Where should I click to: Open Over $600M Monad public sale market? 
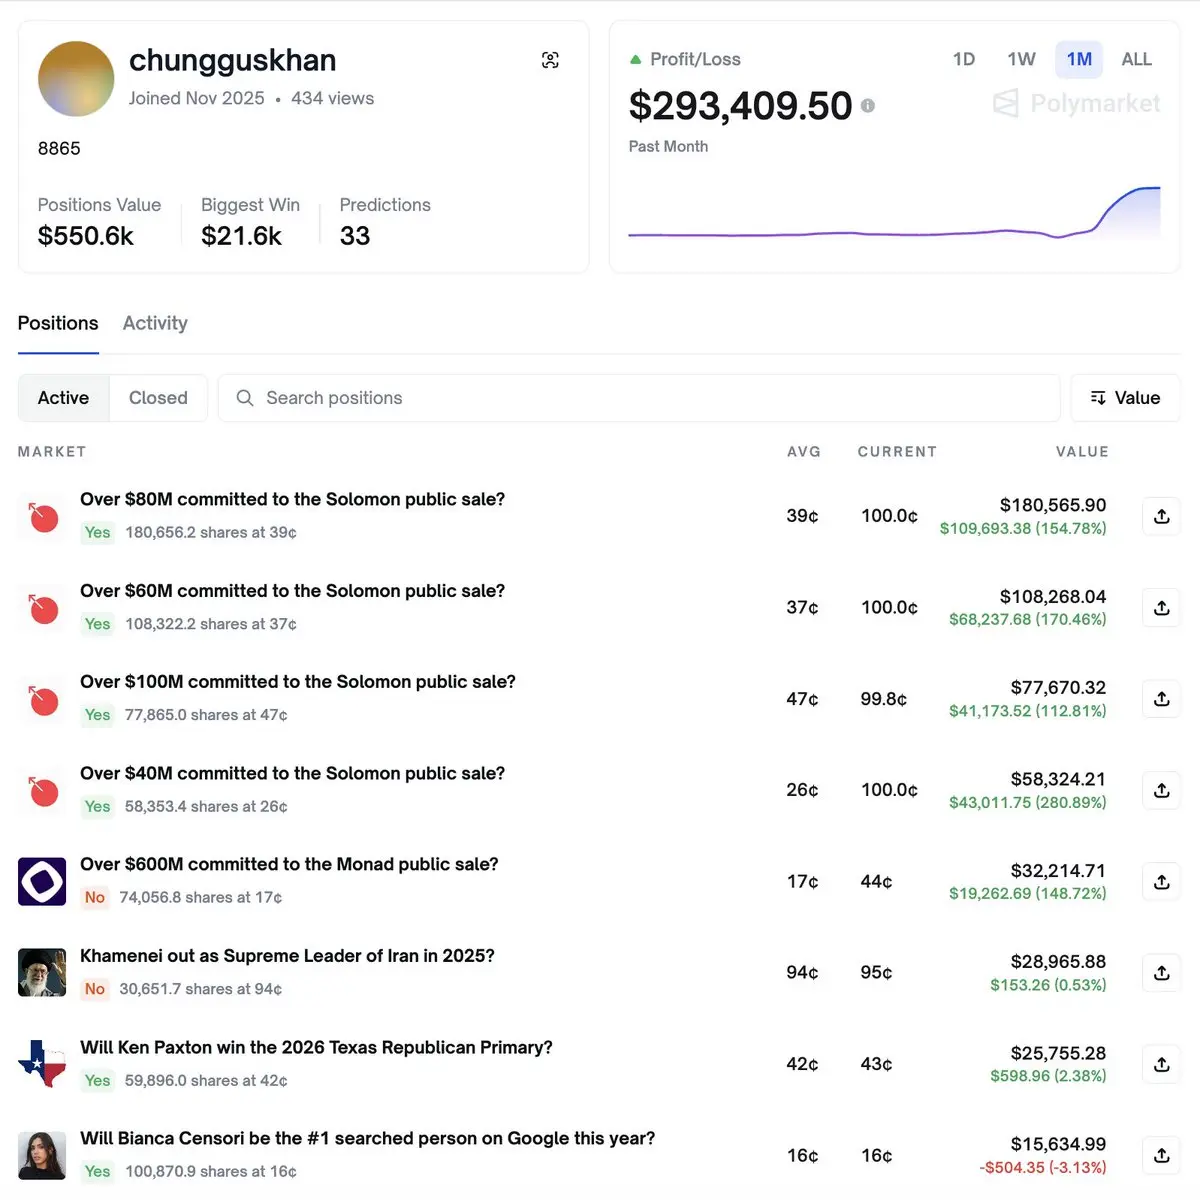pyautogui.click(x=289, y=864)
